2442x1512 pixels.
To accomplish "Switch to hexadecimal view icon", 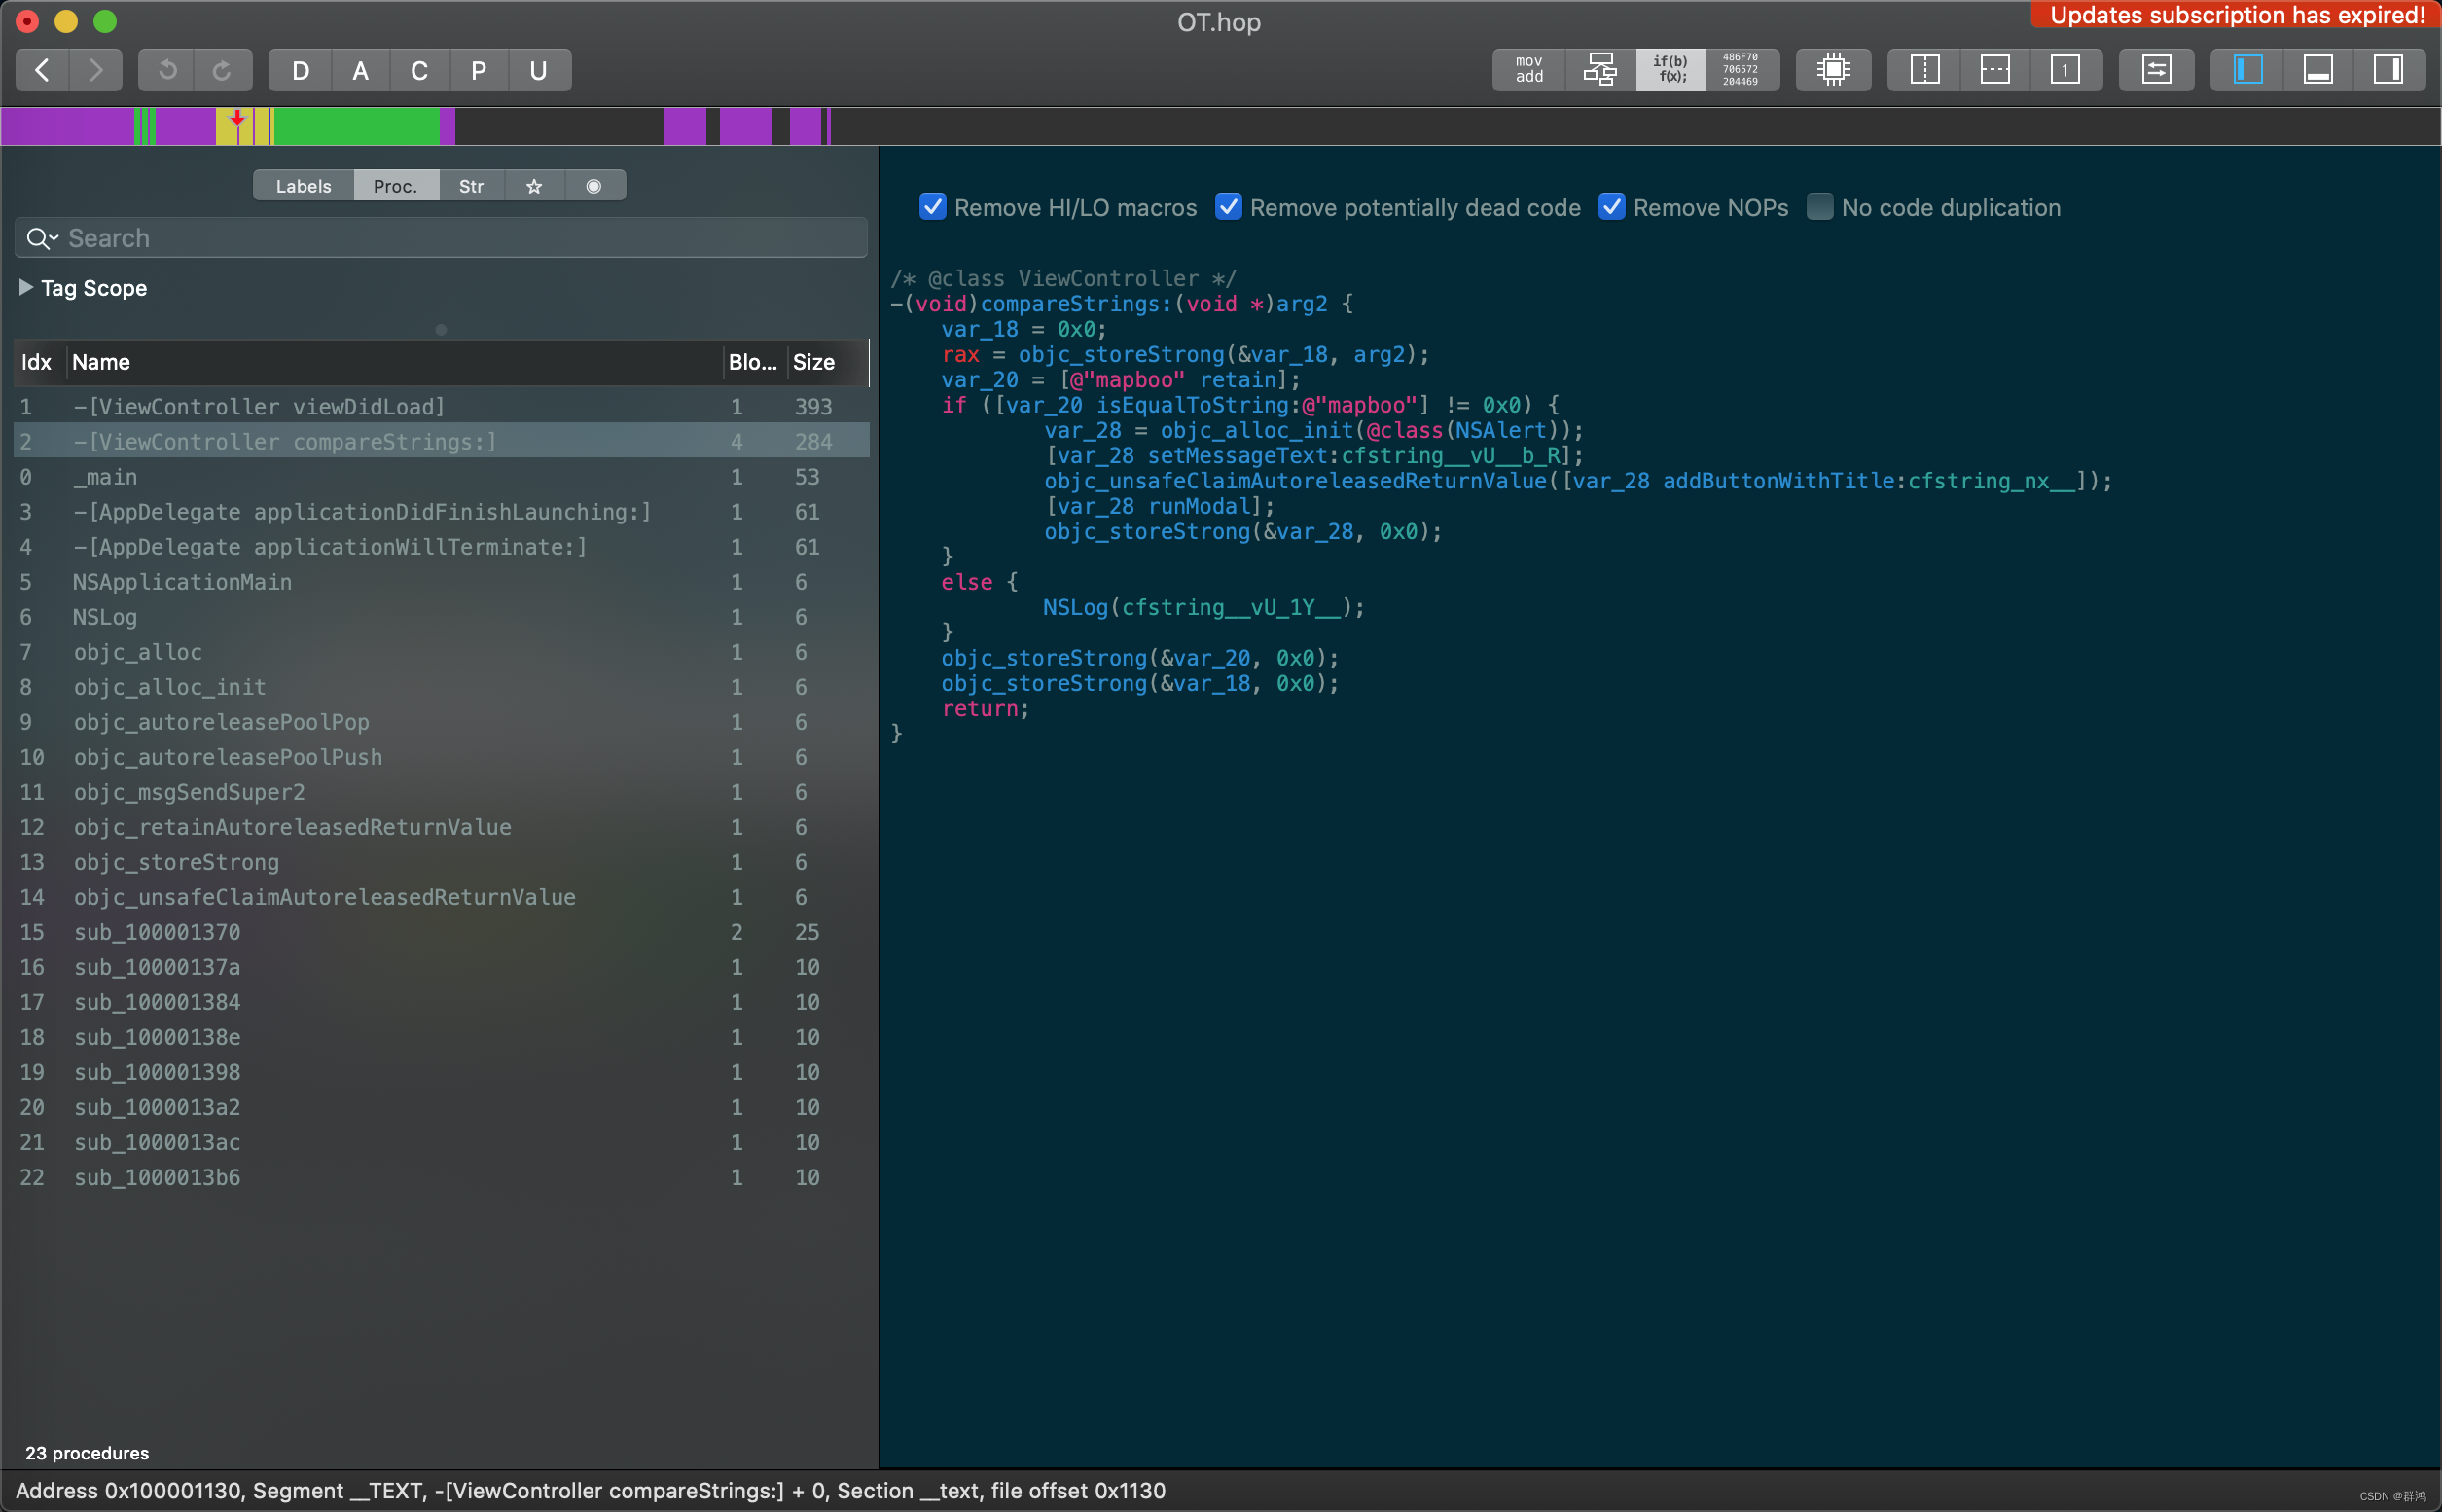I will (x=1740, y=70).
